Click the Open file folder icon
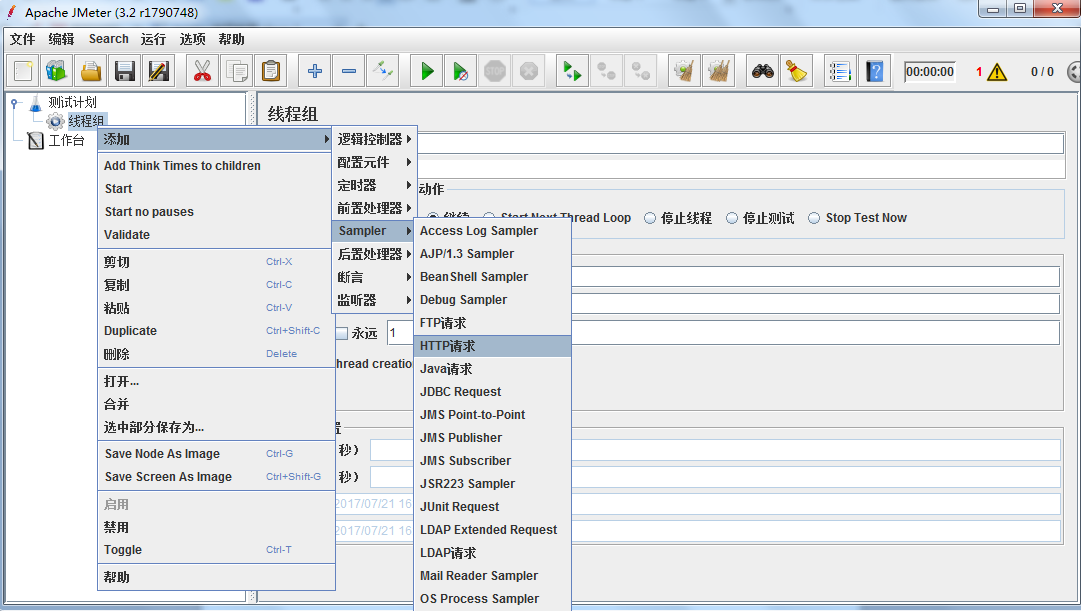 pos(91,71)
